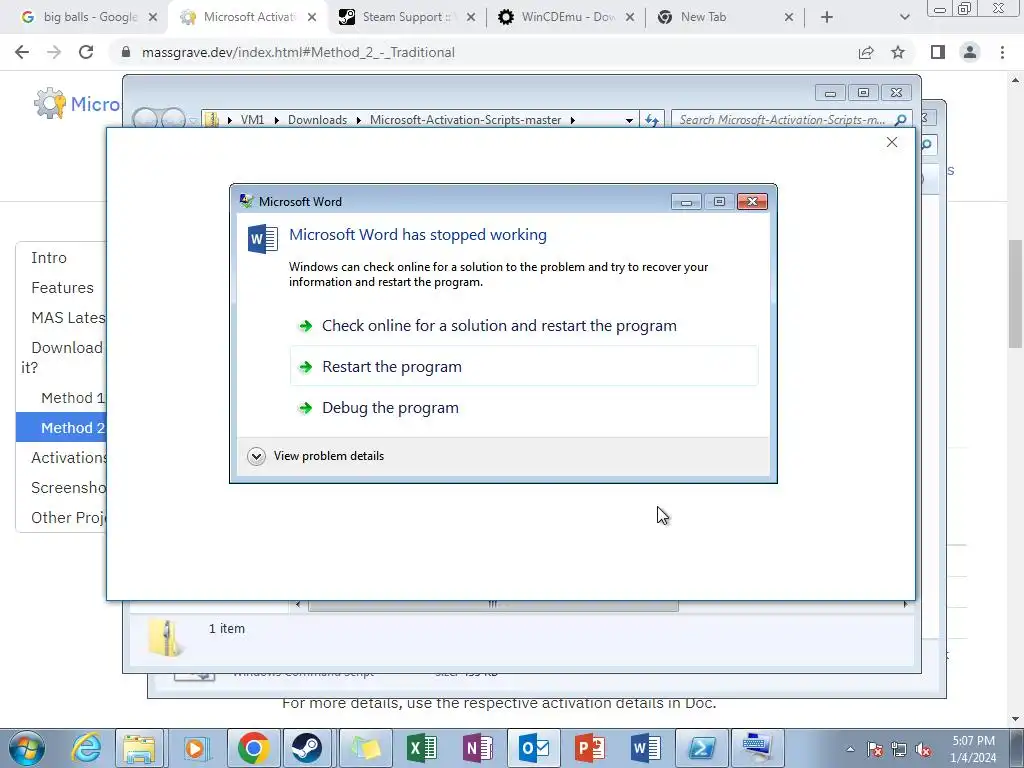This screenshot has width=1024, height=768.
Task: Close the white overlay window
Action: 891,142
